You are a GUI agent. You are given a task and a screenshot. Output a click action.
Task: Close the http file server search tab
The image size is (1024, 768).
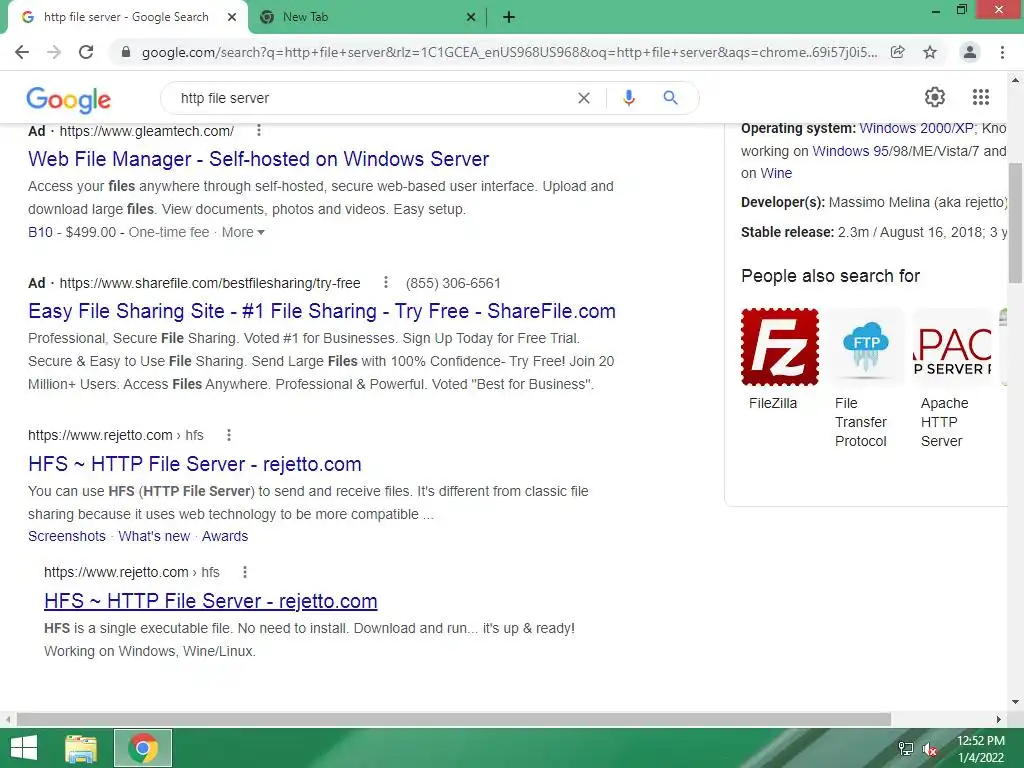pyautogui.click(x=232, y=18)
